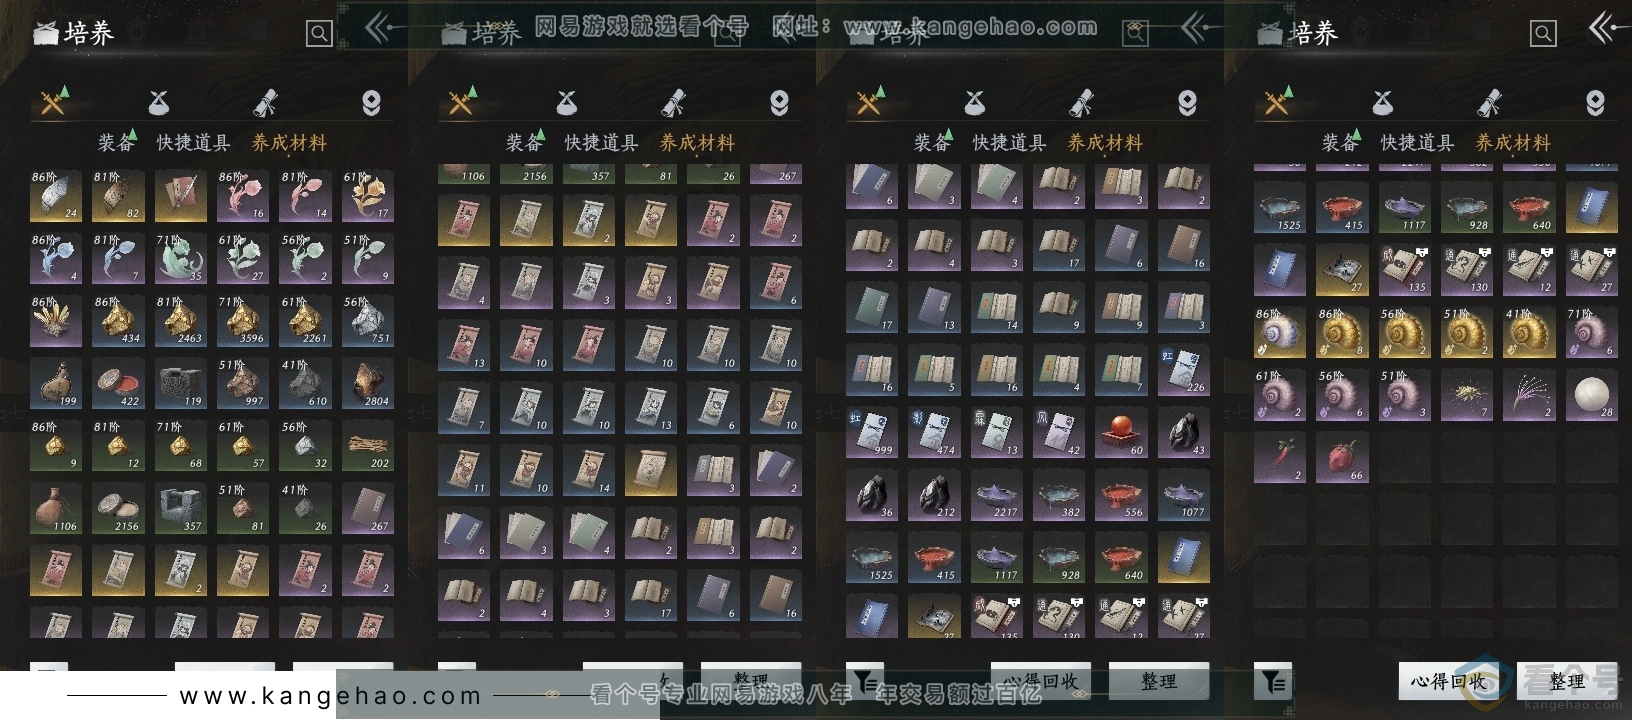1632x720 pixels.
Task: Select the firework item in the fourth panel
Action: pos(1529,394)
